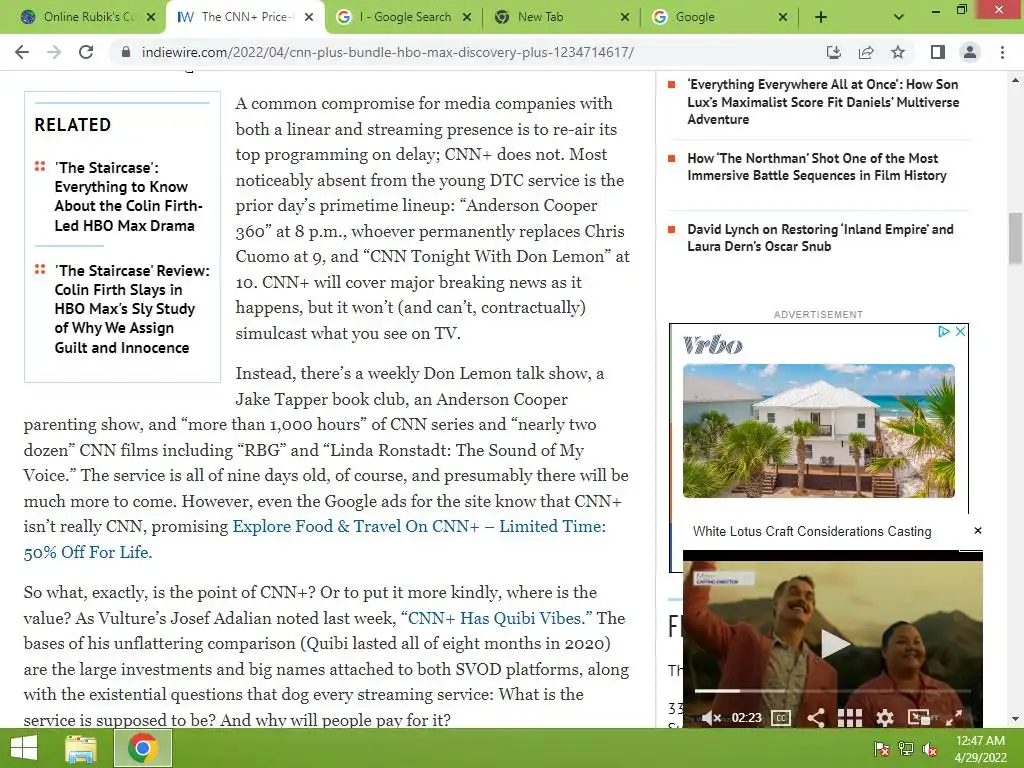Seek on the video progress bar

click(x=833, y=690)
